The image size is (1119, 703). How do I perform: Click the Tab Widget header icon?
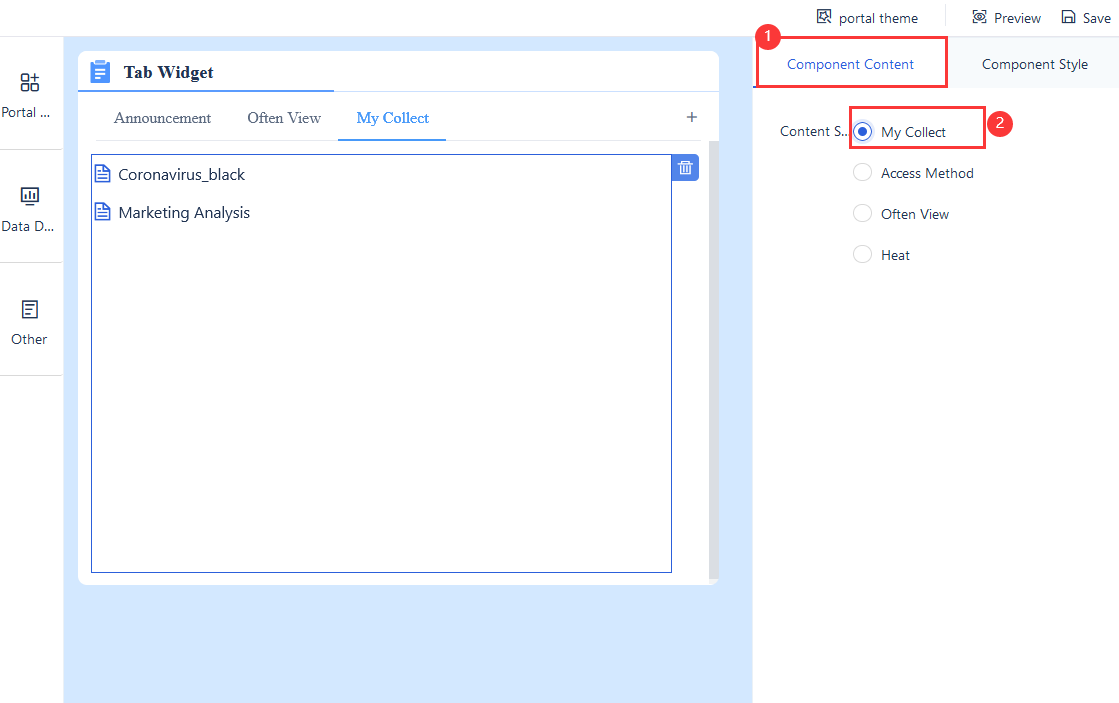click(100, 71)
